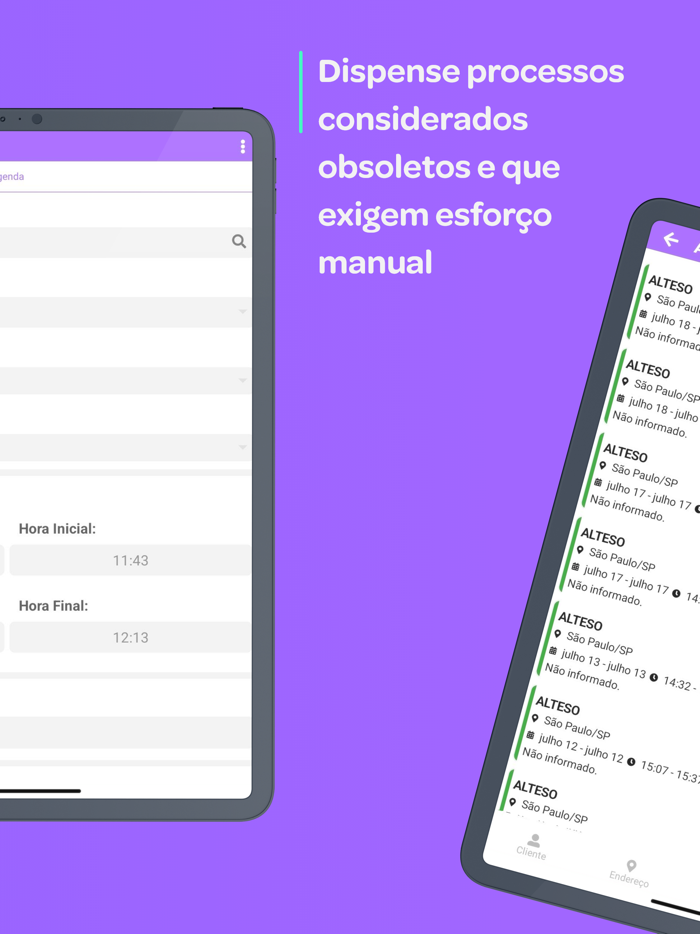700x934 pixels.
Task: Open the Endereço tab on phone
Action: point(629,873)
